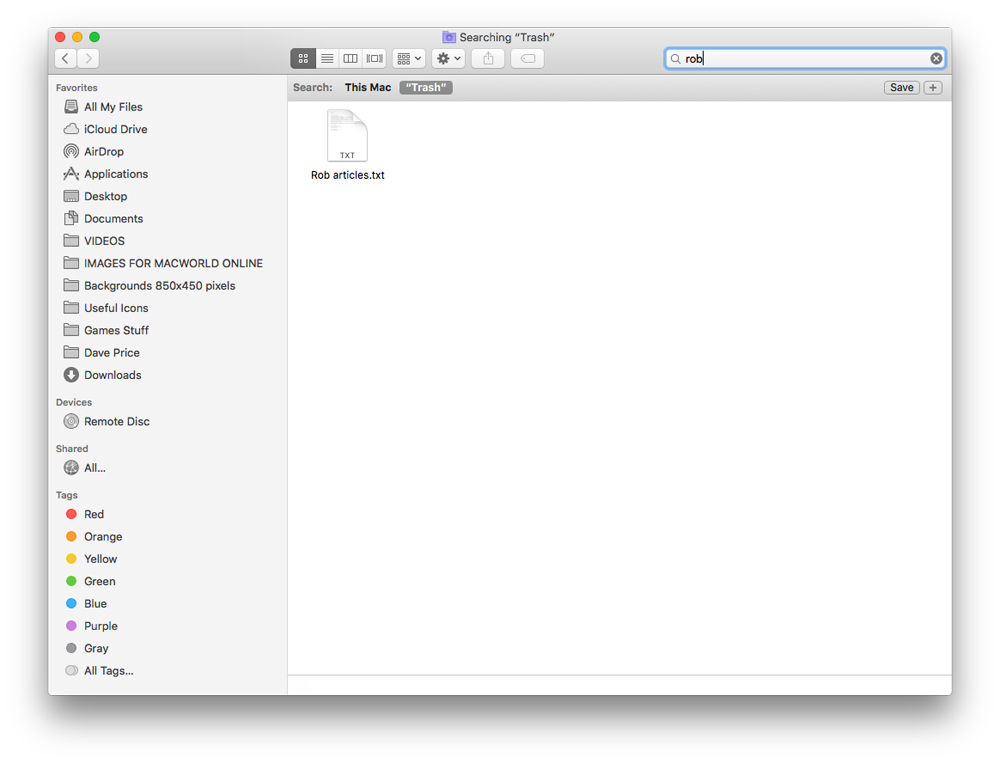Switch to list view
The height and width of the screenshot is (764, 1000).
[x=327, y=59]
